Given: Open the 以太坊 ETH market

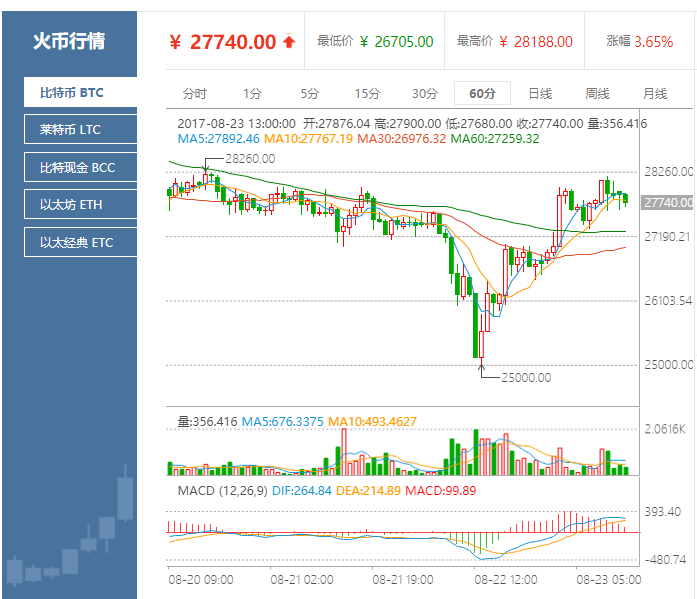Looking at the screenshot, I should (x=80, y=204).
